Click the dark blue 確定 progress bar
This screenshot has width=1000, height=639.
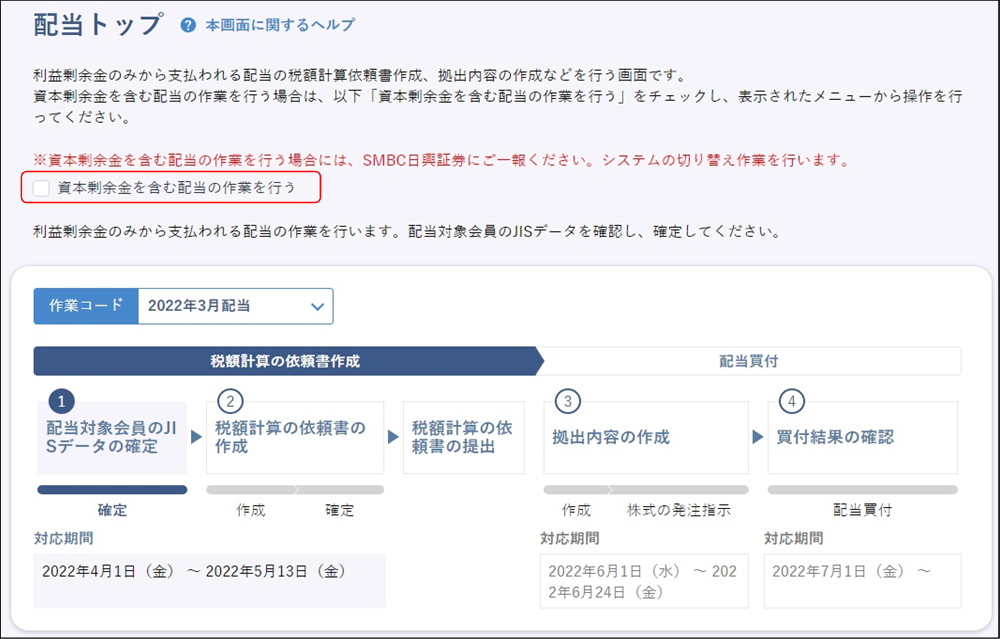tap(112, 490)
